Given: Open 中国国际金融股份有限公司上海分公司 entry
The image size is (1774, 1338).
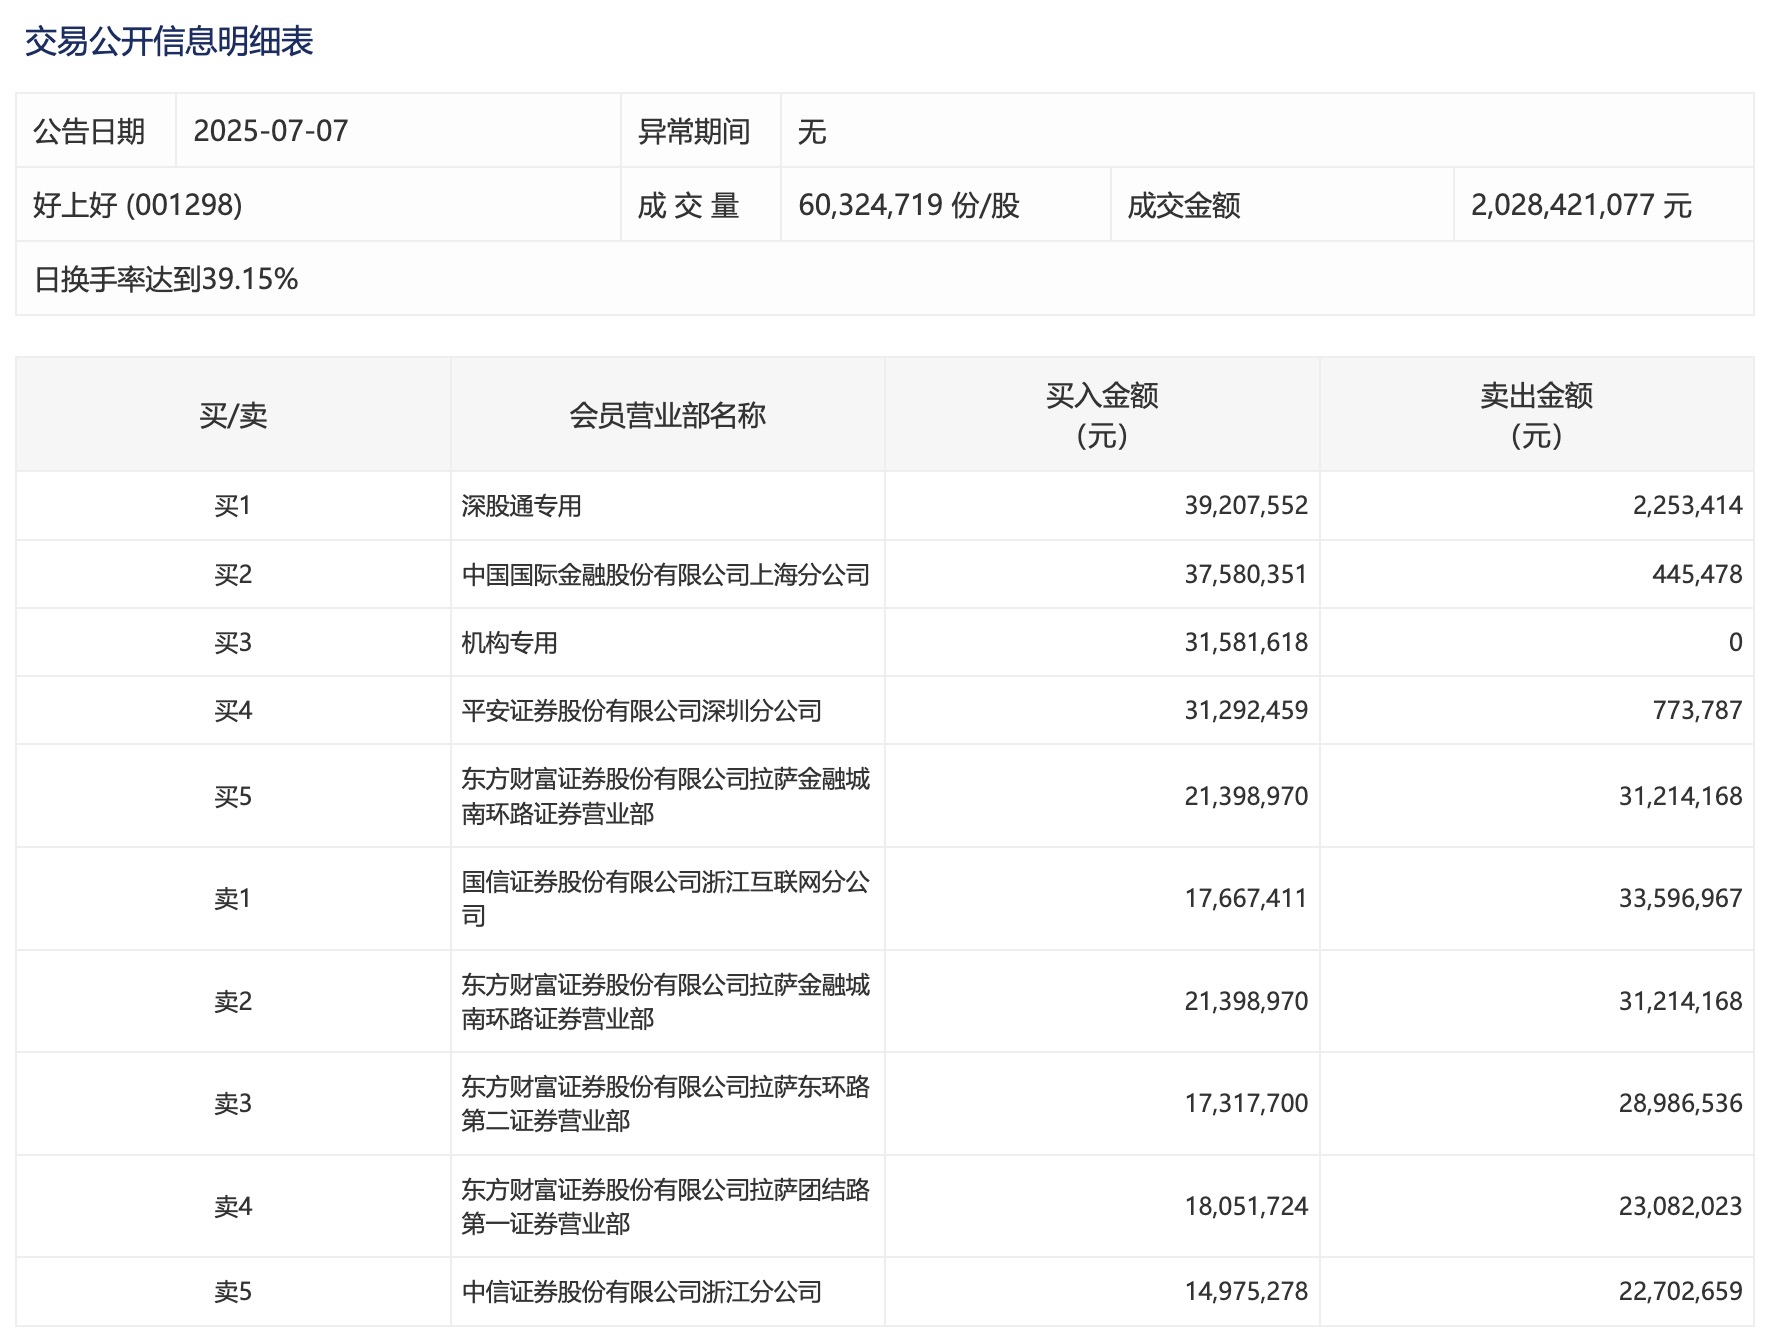Looking at the screenshot, I should click(x=665, y=575).
